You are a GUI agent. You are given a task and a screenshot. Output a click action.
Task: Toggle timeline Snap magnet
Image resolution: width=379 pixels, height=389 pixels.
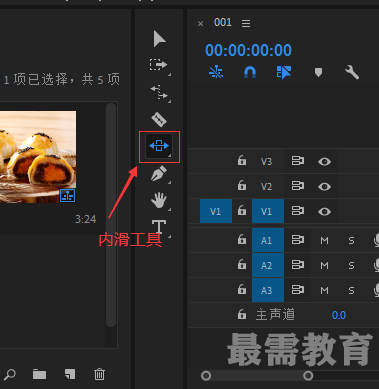(x=250, y=72)
